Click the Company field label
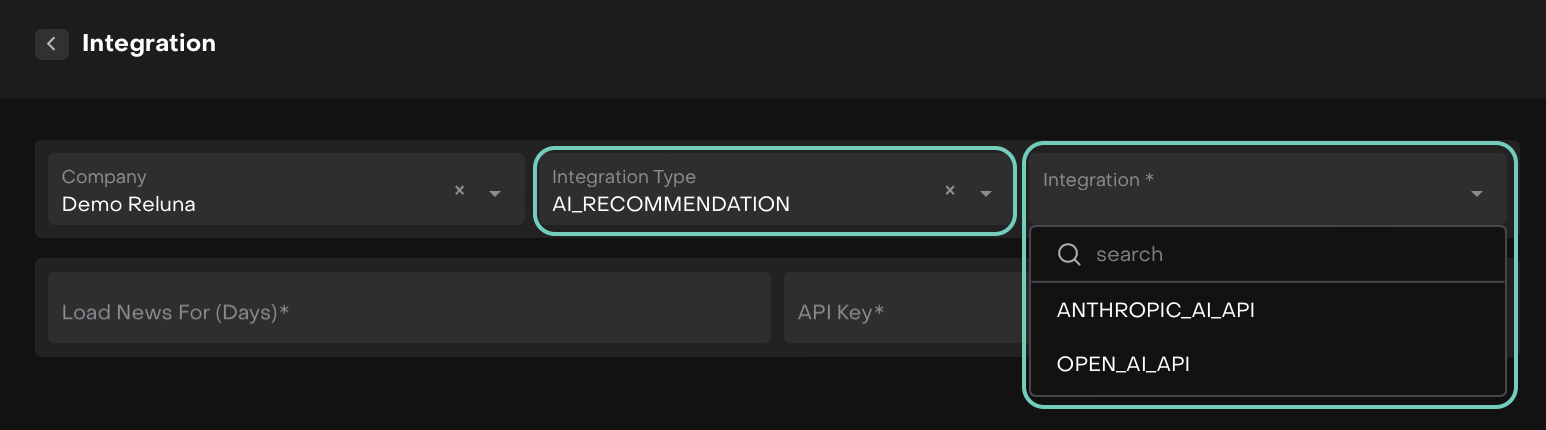The image size is (1546, 430). (x=104, y=177)
